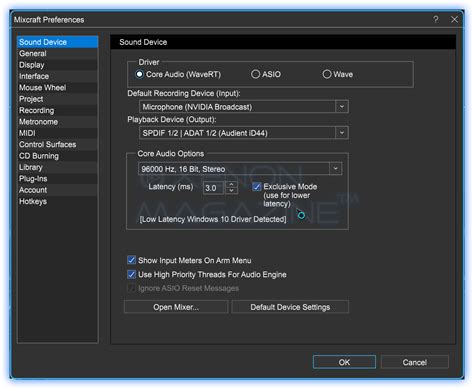Increase latency with the up arrow

click(x=231, y=184)
